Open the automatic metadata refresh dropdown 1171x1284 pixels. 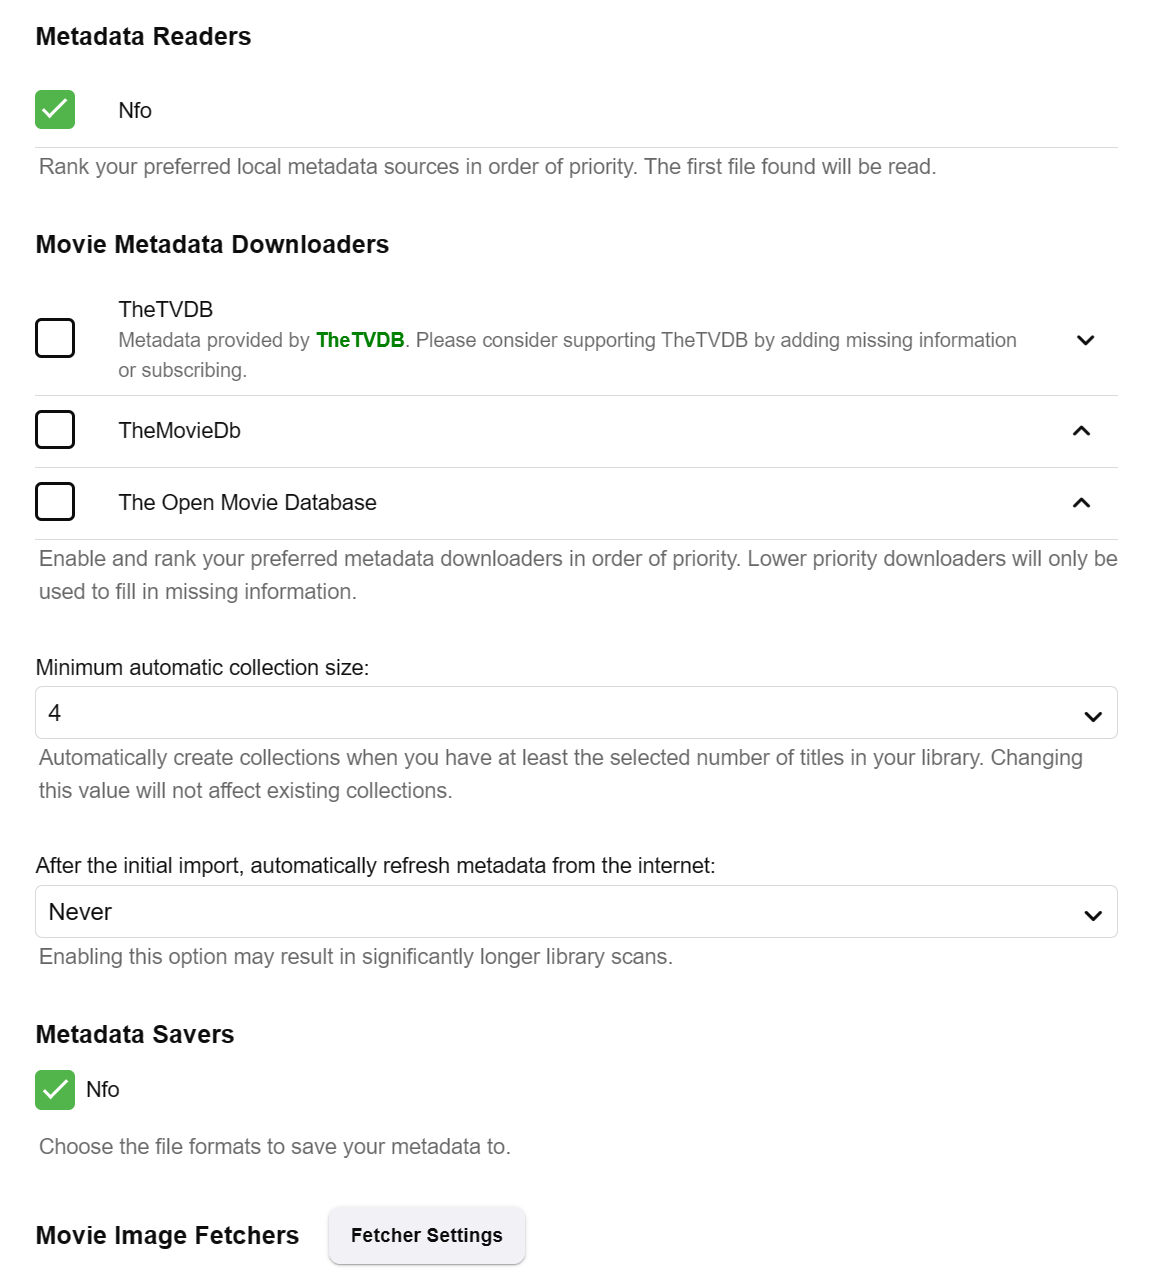click(576, 911)
